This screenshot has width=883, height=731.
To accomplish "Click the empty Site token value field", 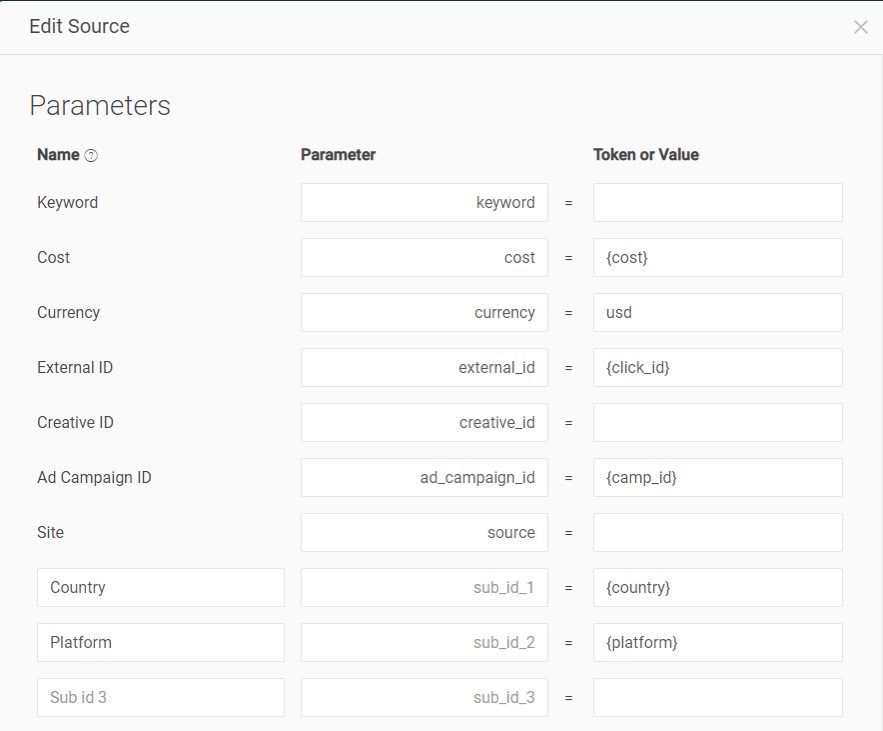I will (717, 532).
